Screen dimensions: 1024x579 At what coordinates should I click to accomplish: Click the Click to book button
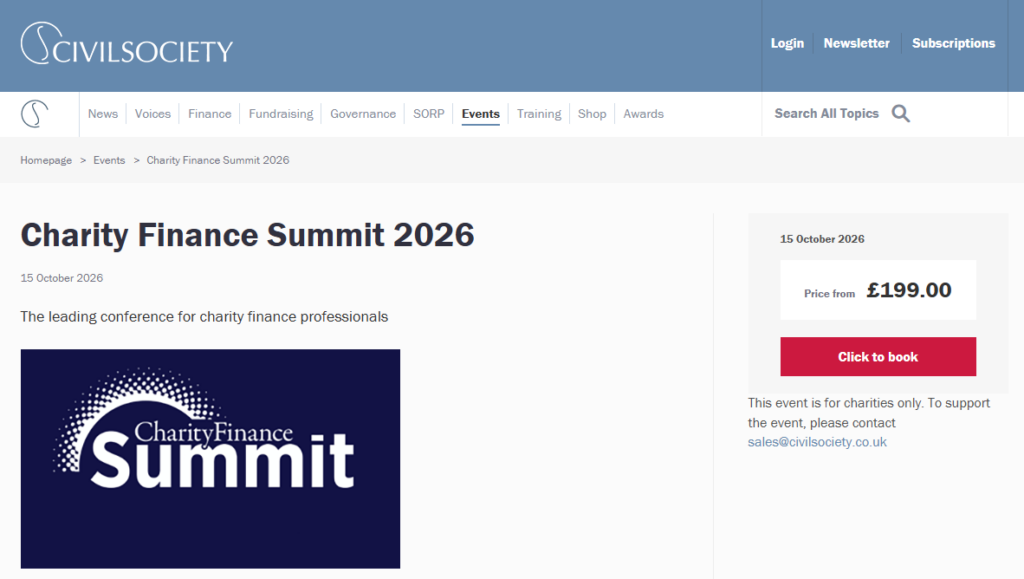878,356
